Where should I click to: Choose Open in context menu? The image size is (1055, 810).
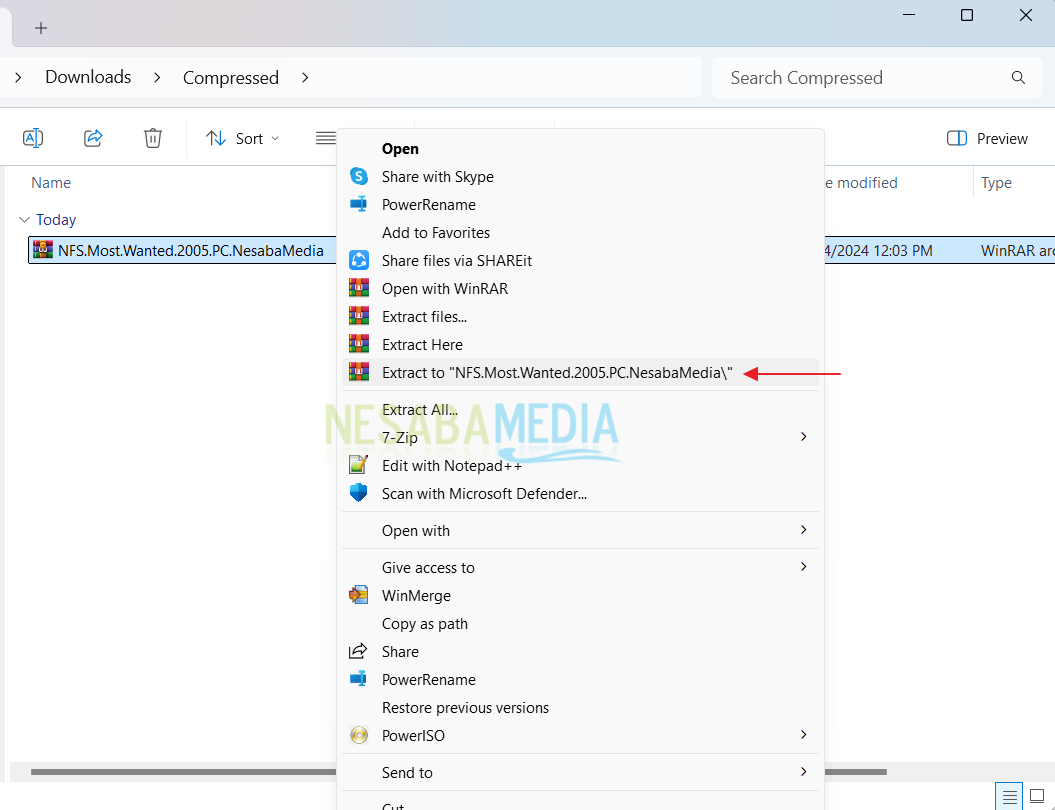(580, 149)
